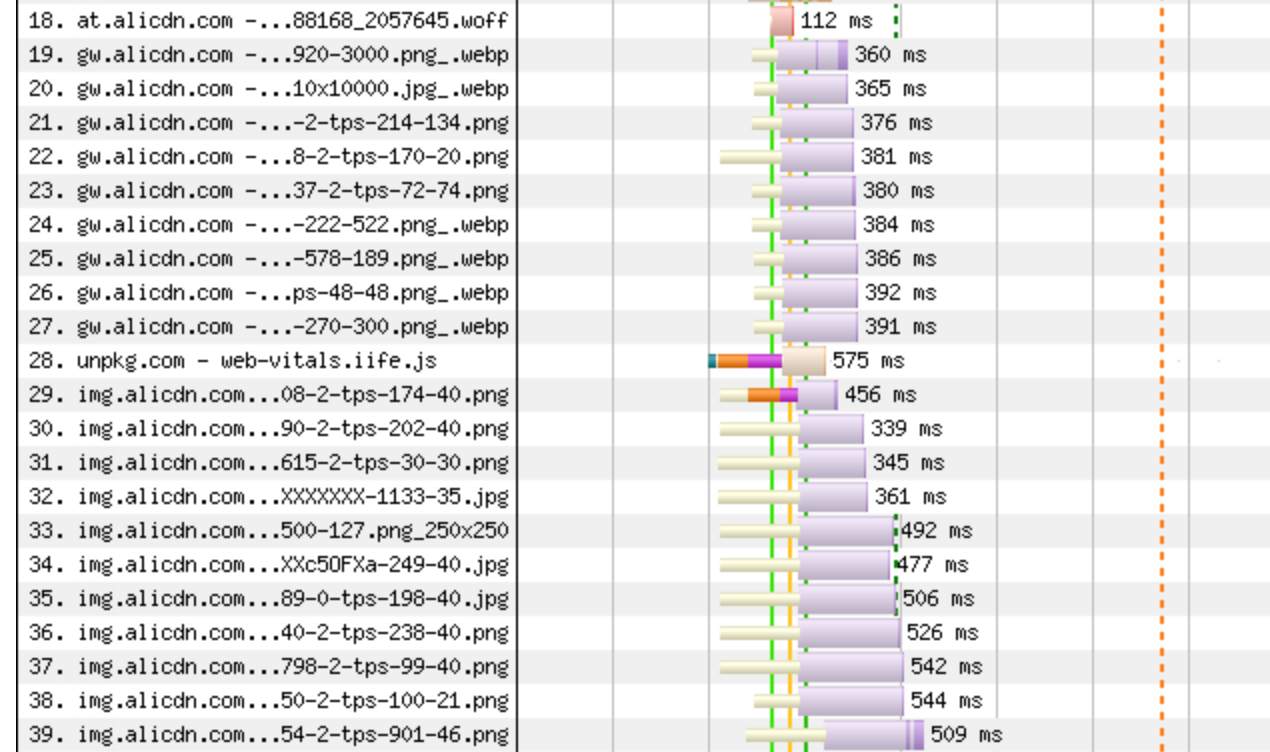Open request 27 270-300.png_.webp
This screenshot has height=752, width=1270.
[268, 326]
